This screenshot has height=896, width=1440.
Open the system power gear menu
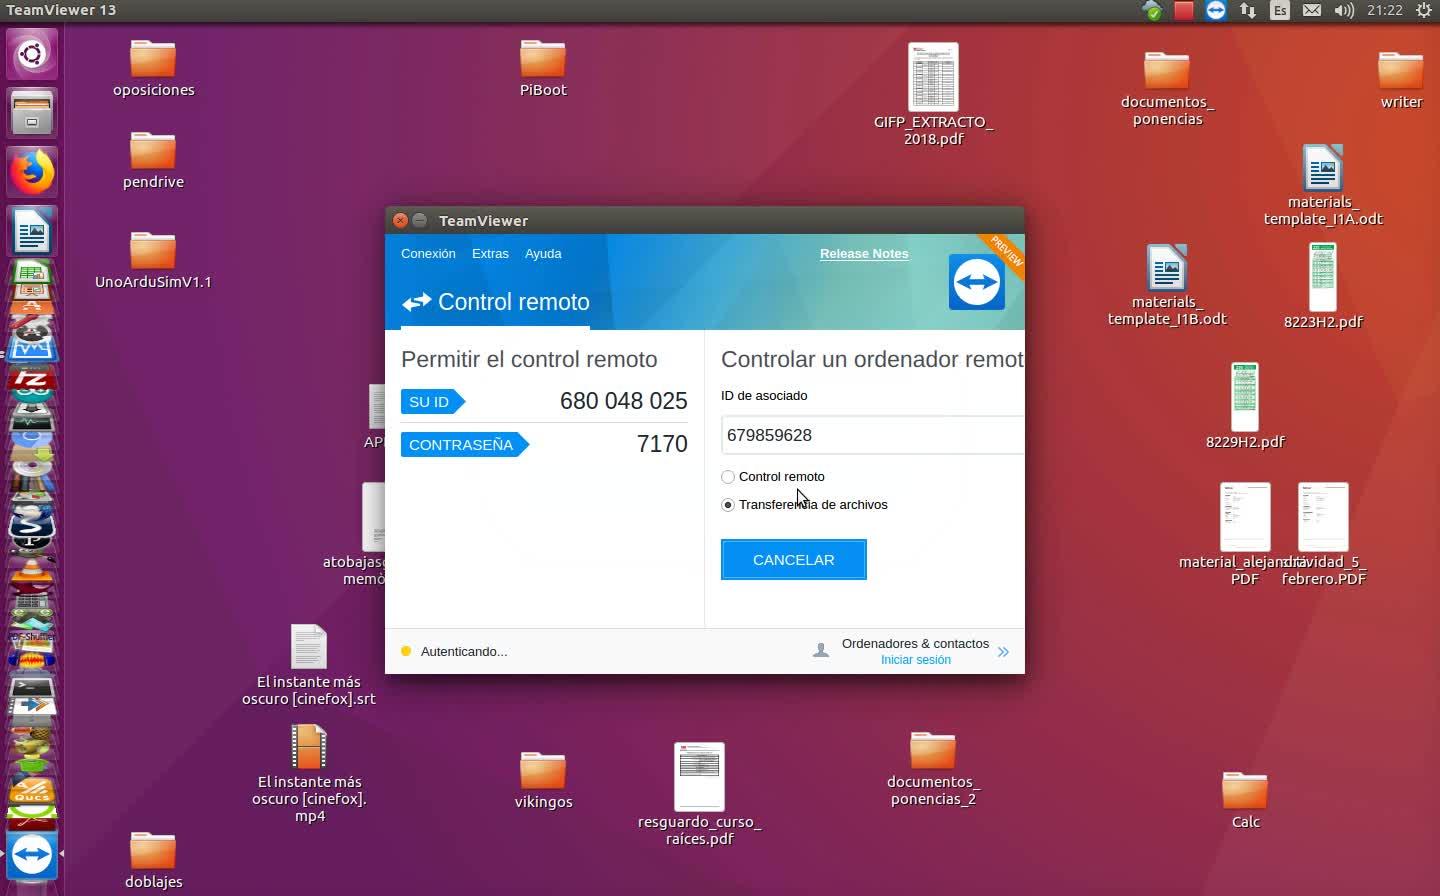pos(1424,11)
